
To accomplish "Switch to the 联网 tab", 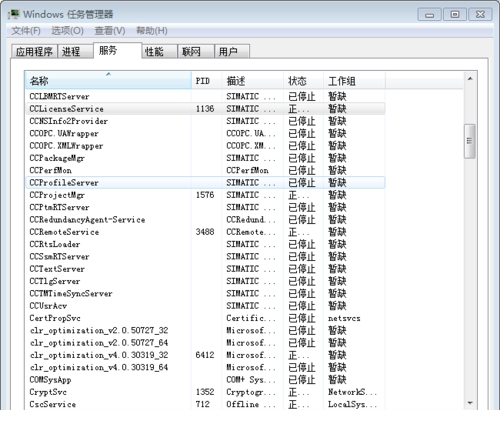I will [196, 52].
